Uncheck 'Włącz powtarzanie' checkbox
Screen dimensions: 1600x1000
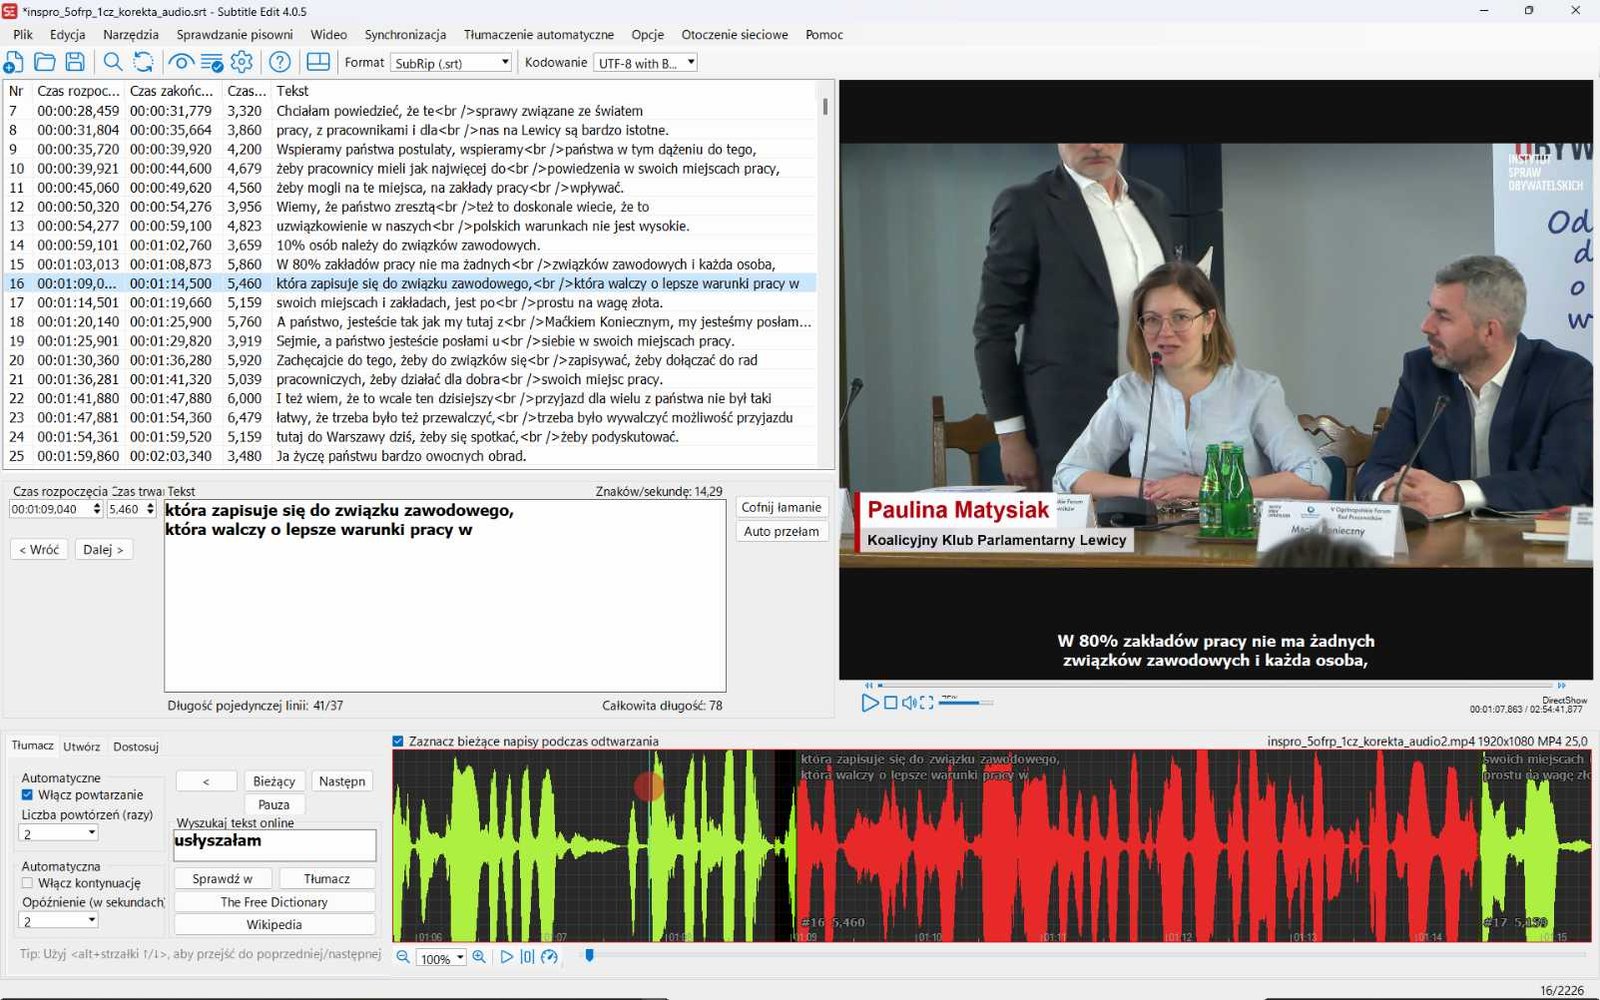[x=27, y=795]
